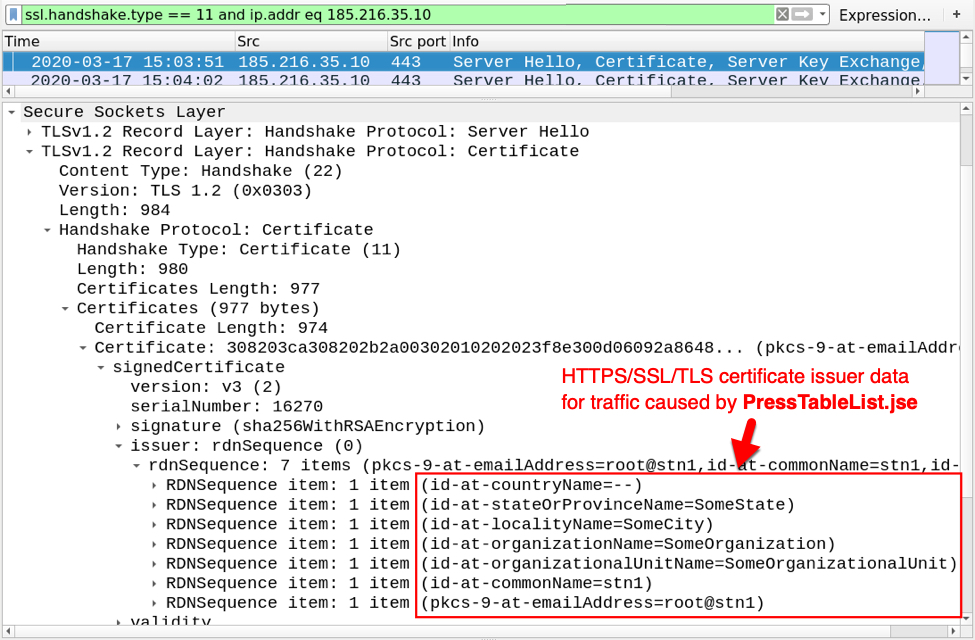Collapse the Secure Sockets Layer tree node
This screenshot has width=975, height=640.
11,112
